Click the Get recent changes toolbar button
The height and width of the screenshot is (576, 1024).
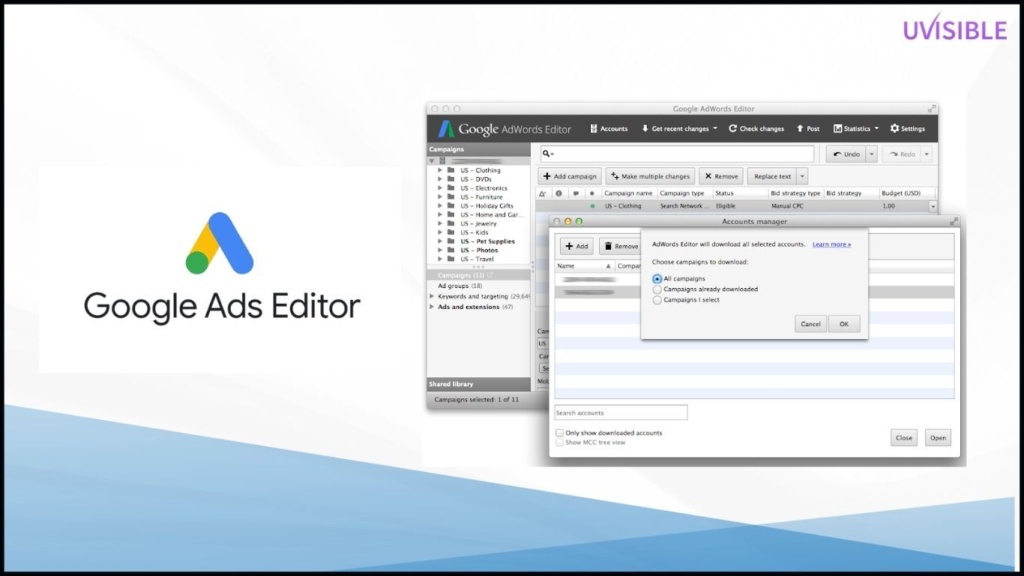(x=679, y=129)
